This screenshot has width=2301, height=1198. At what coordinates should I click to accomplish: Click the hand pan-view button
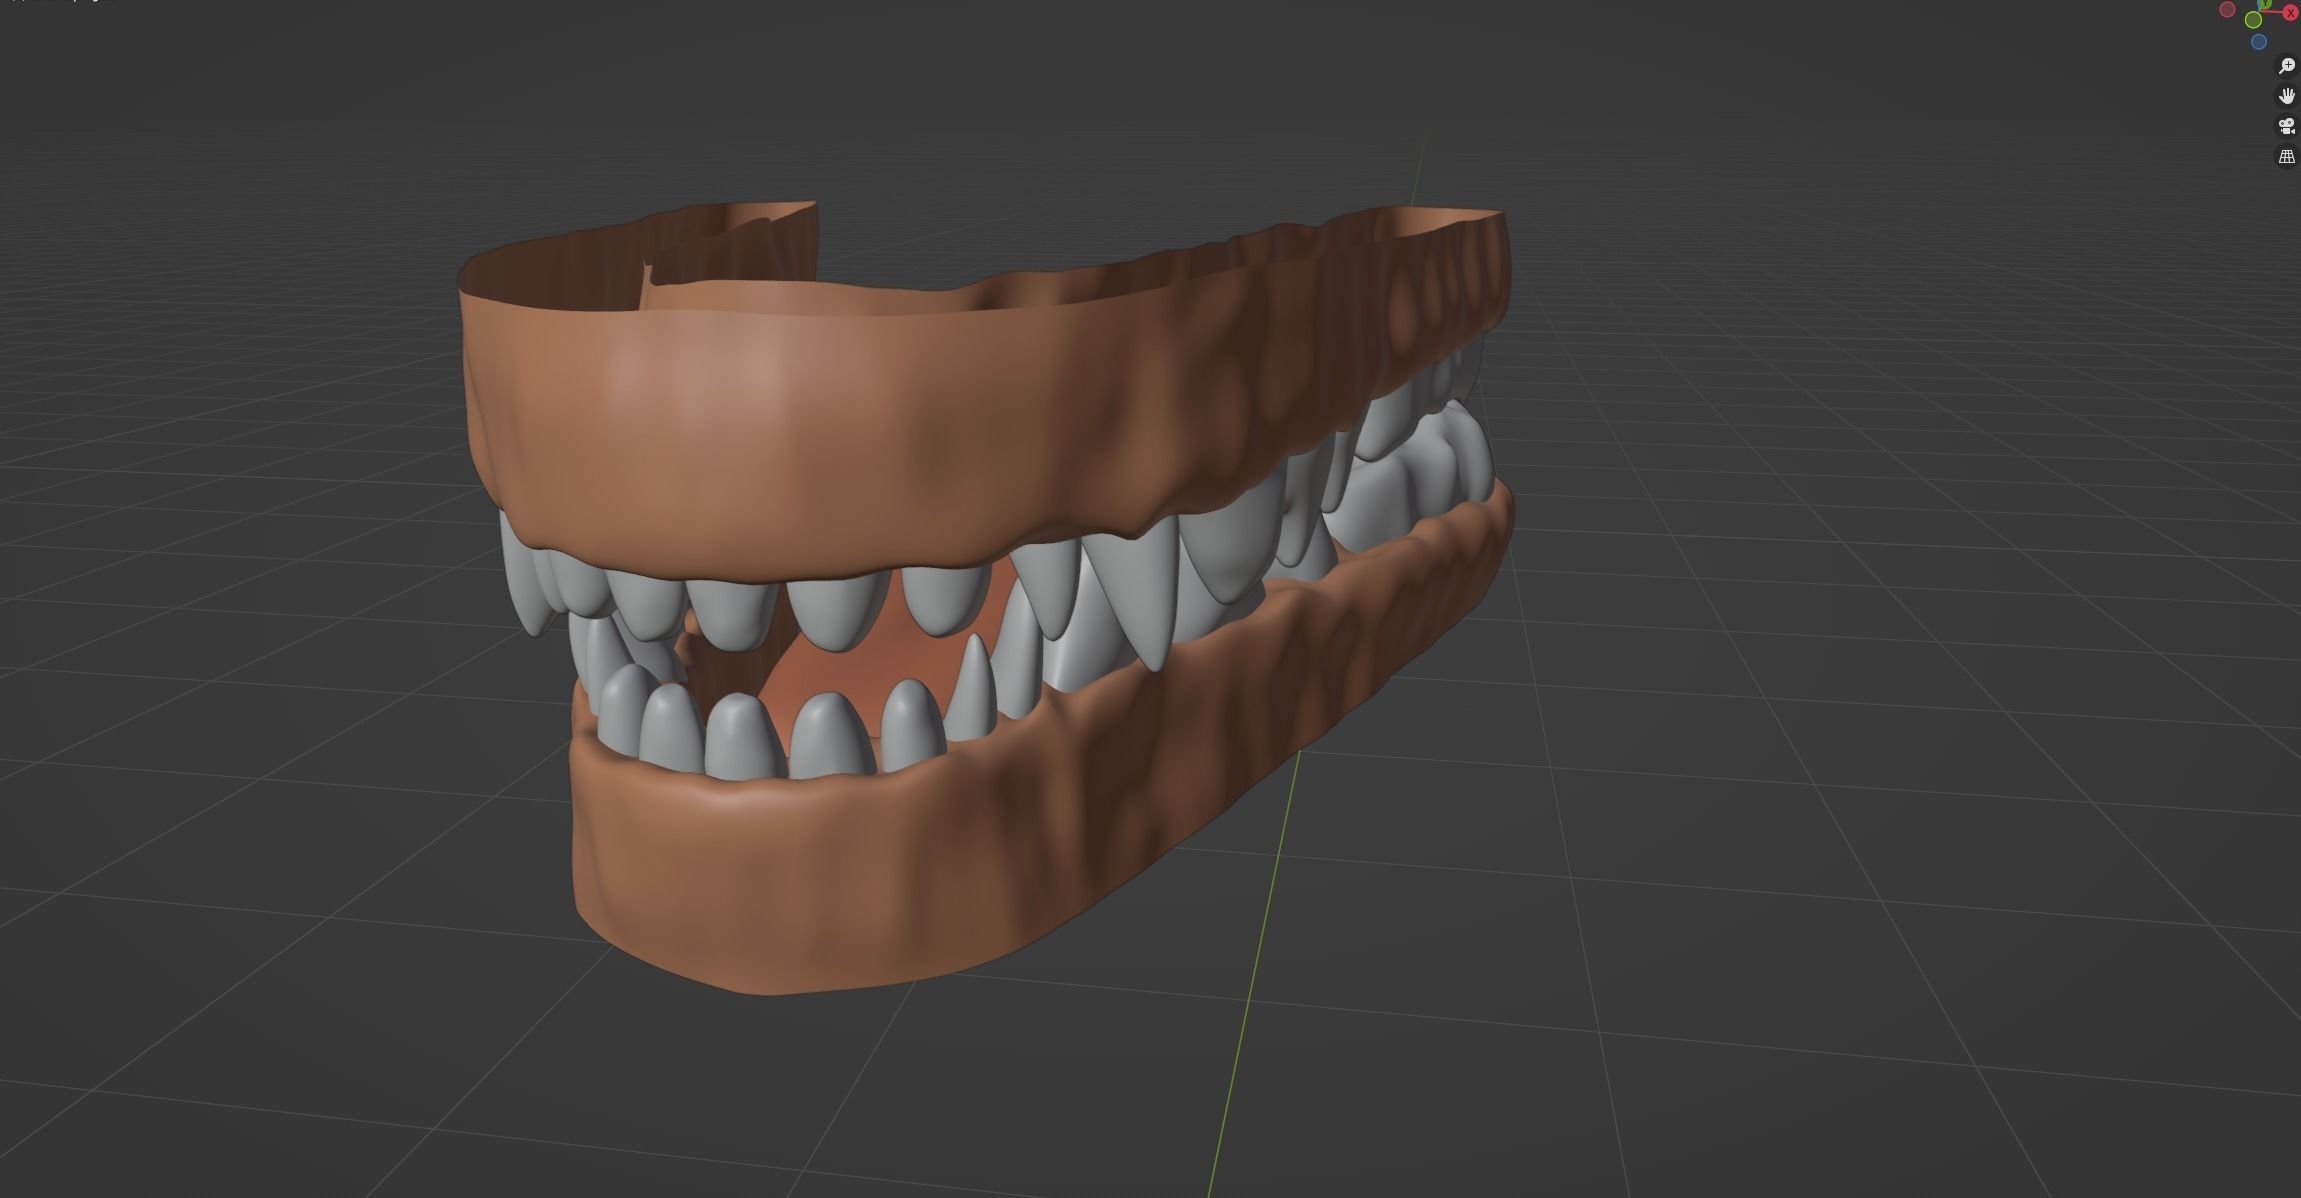point(2287,96)
